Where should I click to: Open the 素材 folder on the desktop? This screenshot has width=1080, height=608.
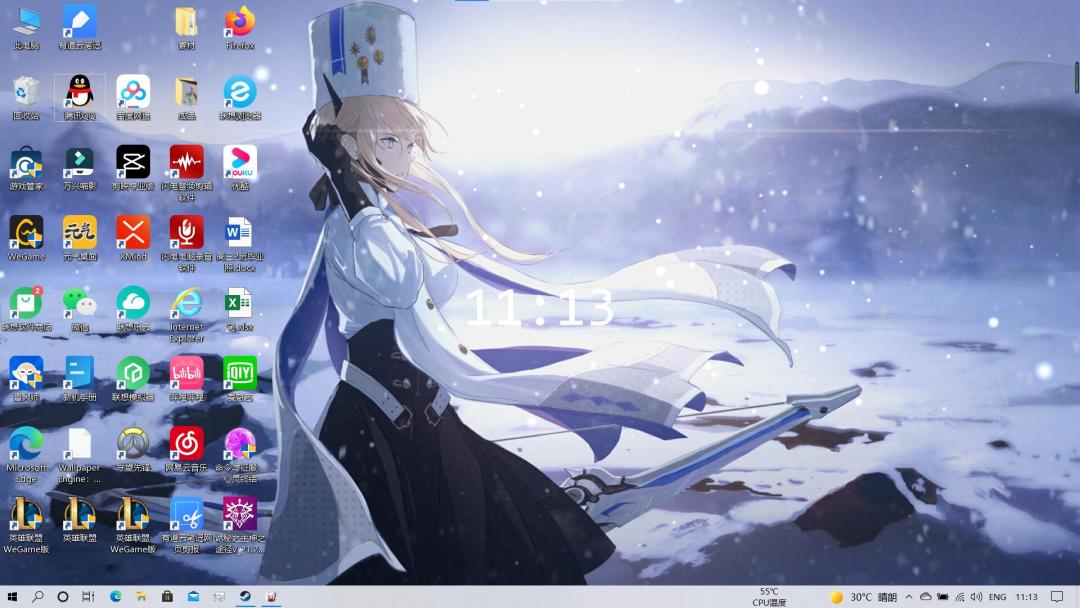pyautogui.click(x=187, y=28)
